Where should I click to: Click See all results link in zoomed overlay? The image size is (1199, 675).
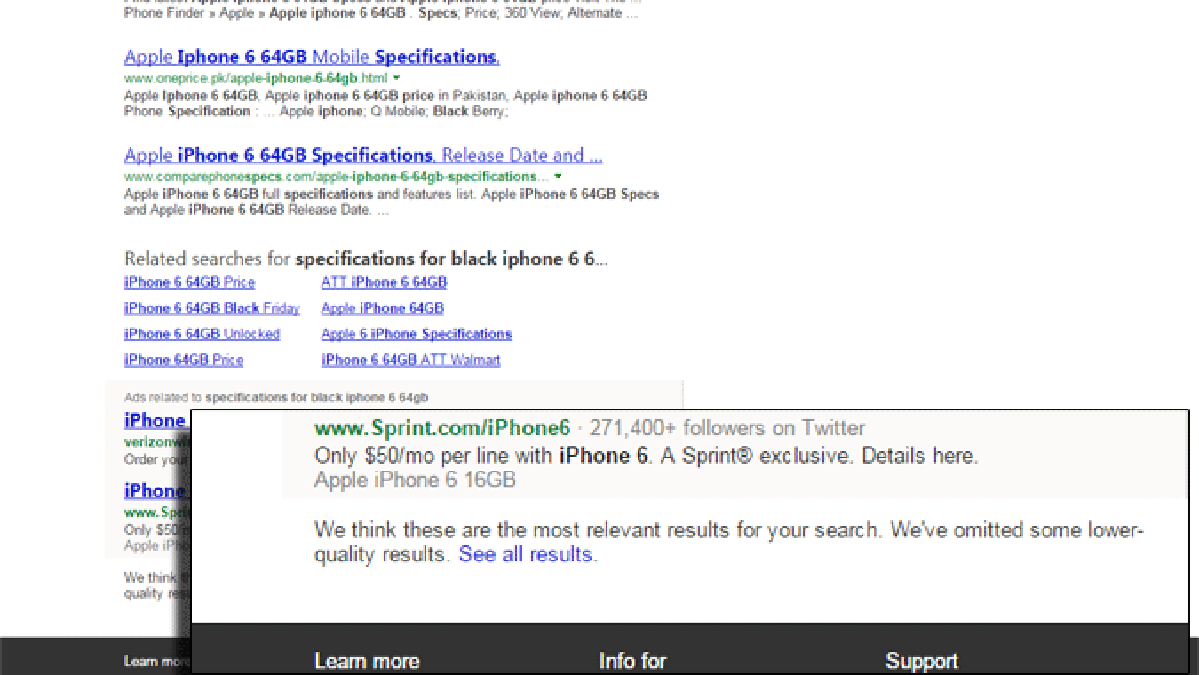(526, 554)
